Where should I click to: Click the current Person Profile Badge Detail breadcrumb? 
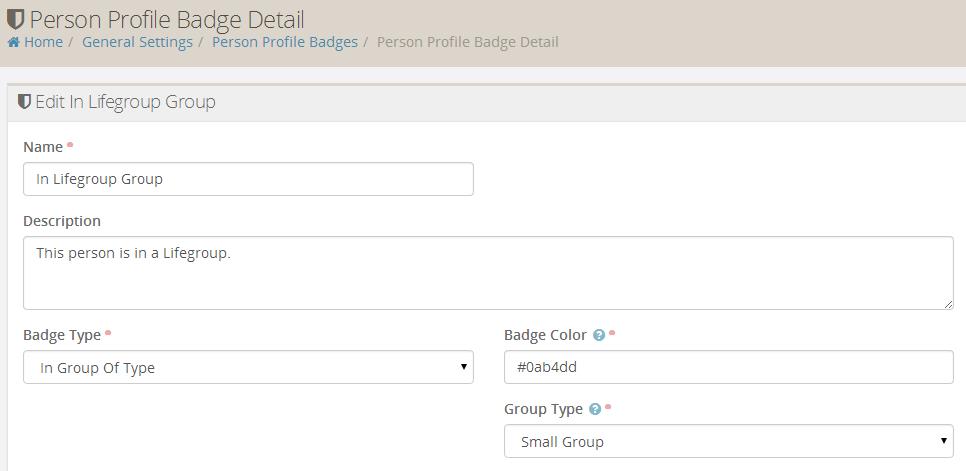(x=467, y=42)
